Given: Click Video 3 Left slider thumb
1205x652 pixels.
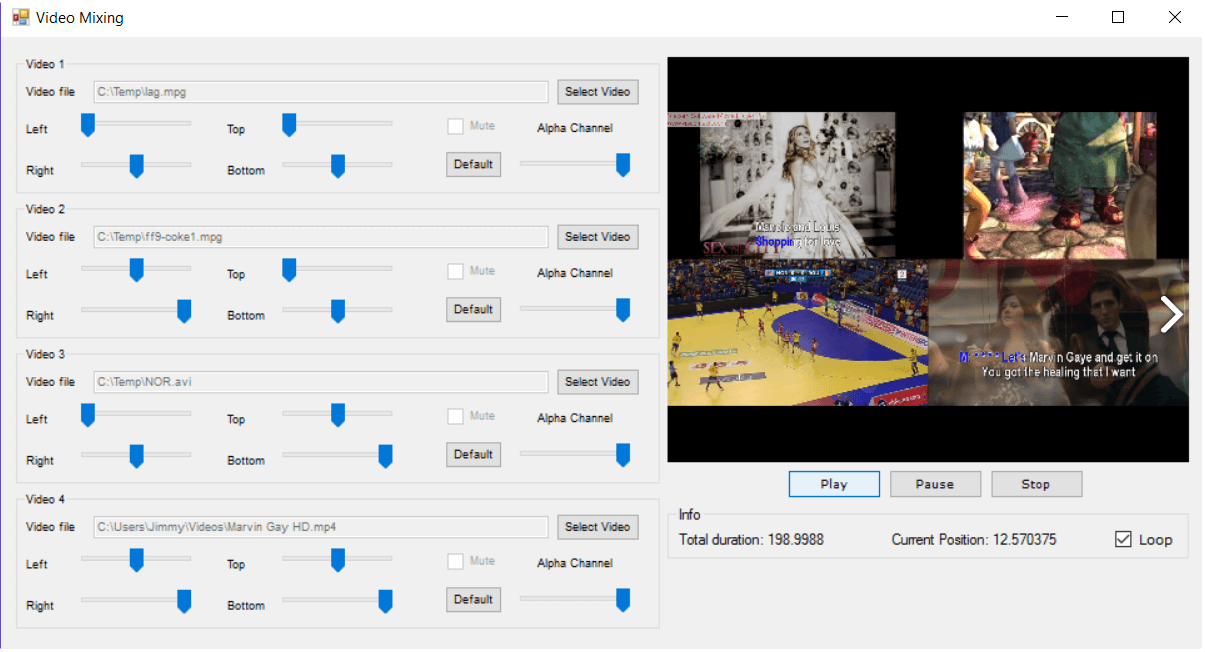Looking at the screenshot, I should coord(87,415).
